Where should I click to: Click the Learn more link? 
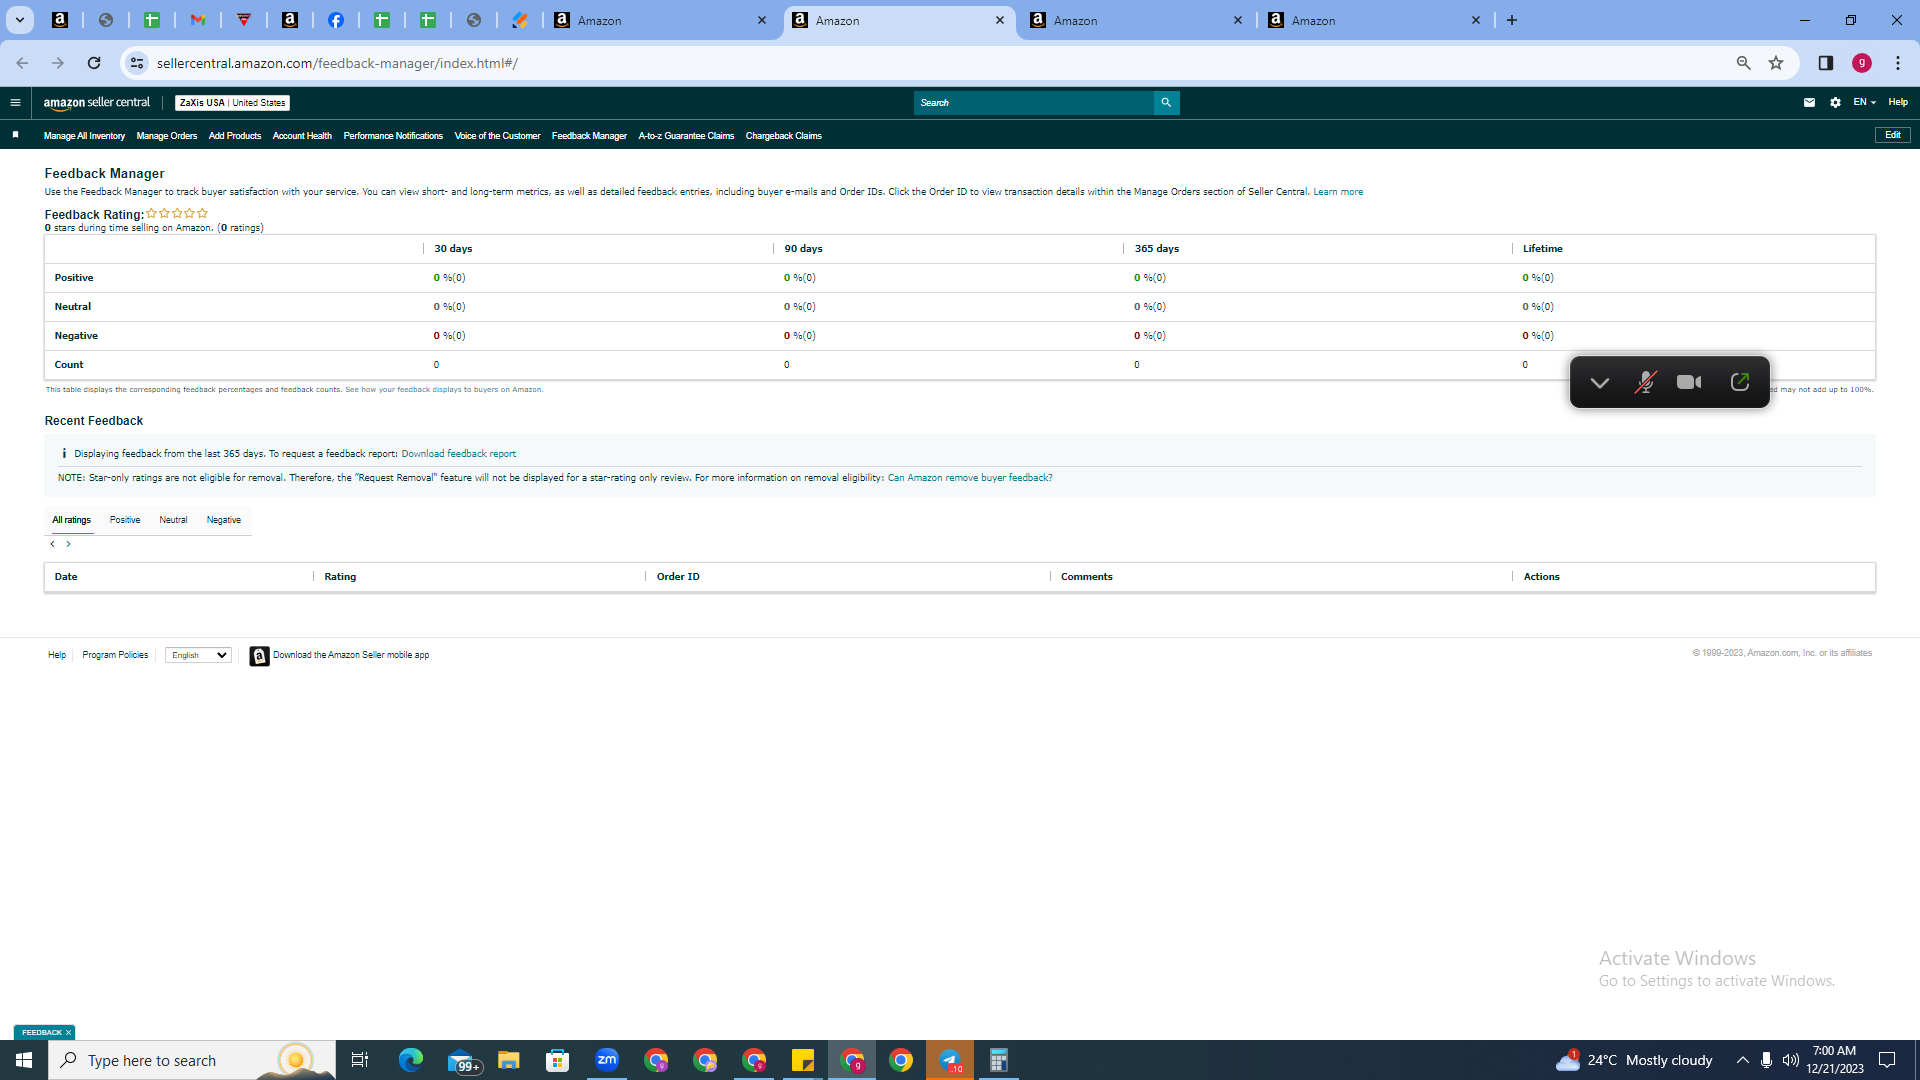click(1338, 192)
